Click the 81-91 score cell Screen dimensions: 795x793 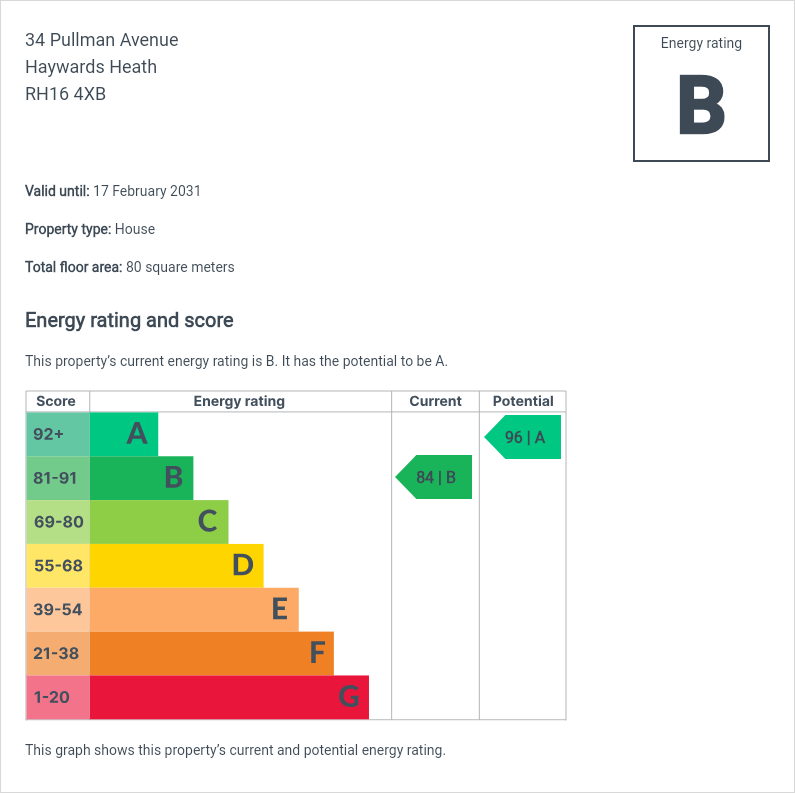point(58,478)
